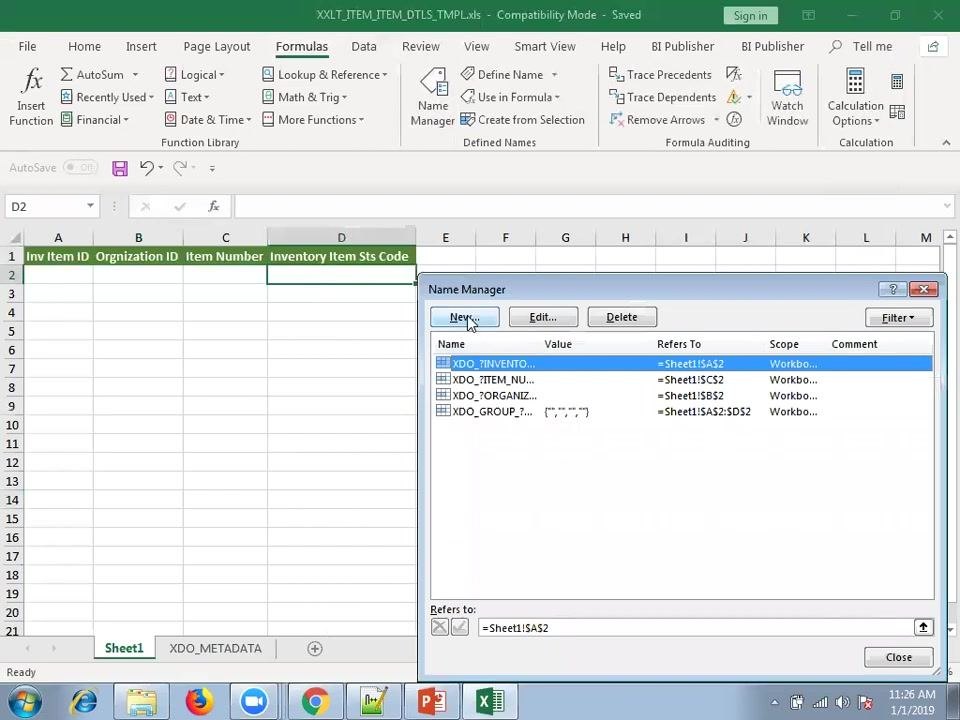The width and height of the screenshot is (960, 720).
Task: Click the Windows Start button
Action: (24, 702)
